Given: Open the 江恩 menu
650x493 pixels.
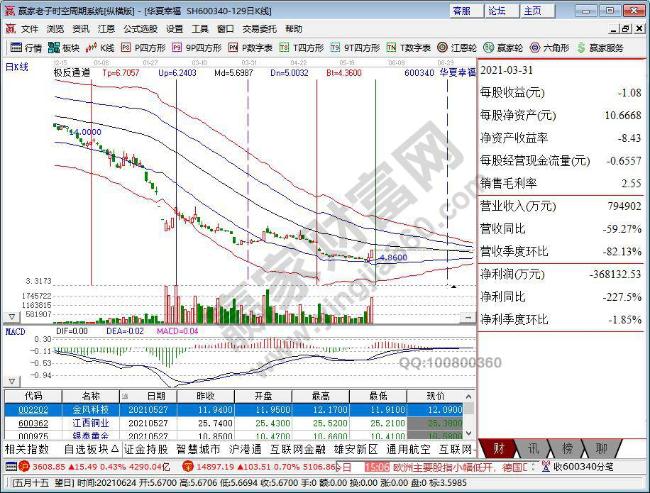Looking at the screenshot, I should [x=106, y=29].
